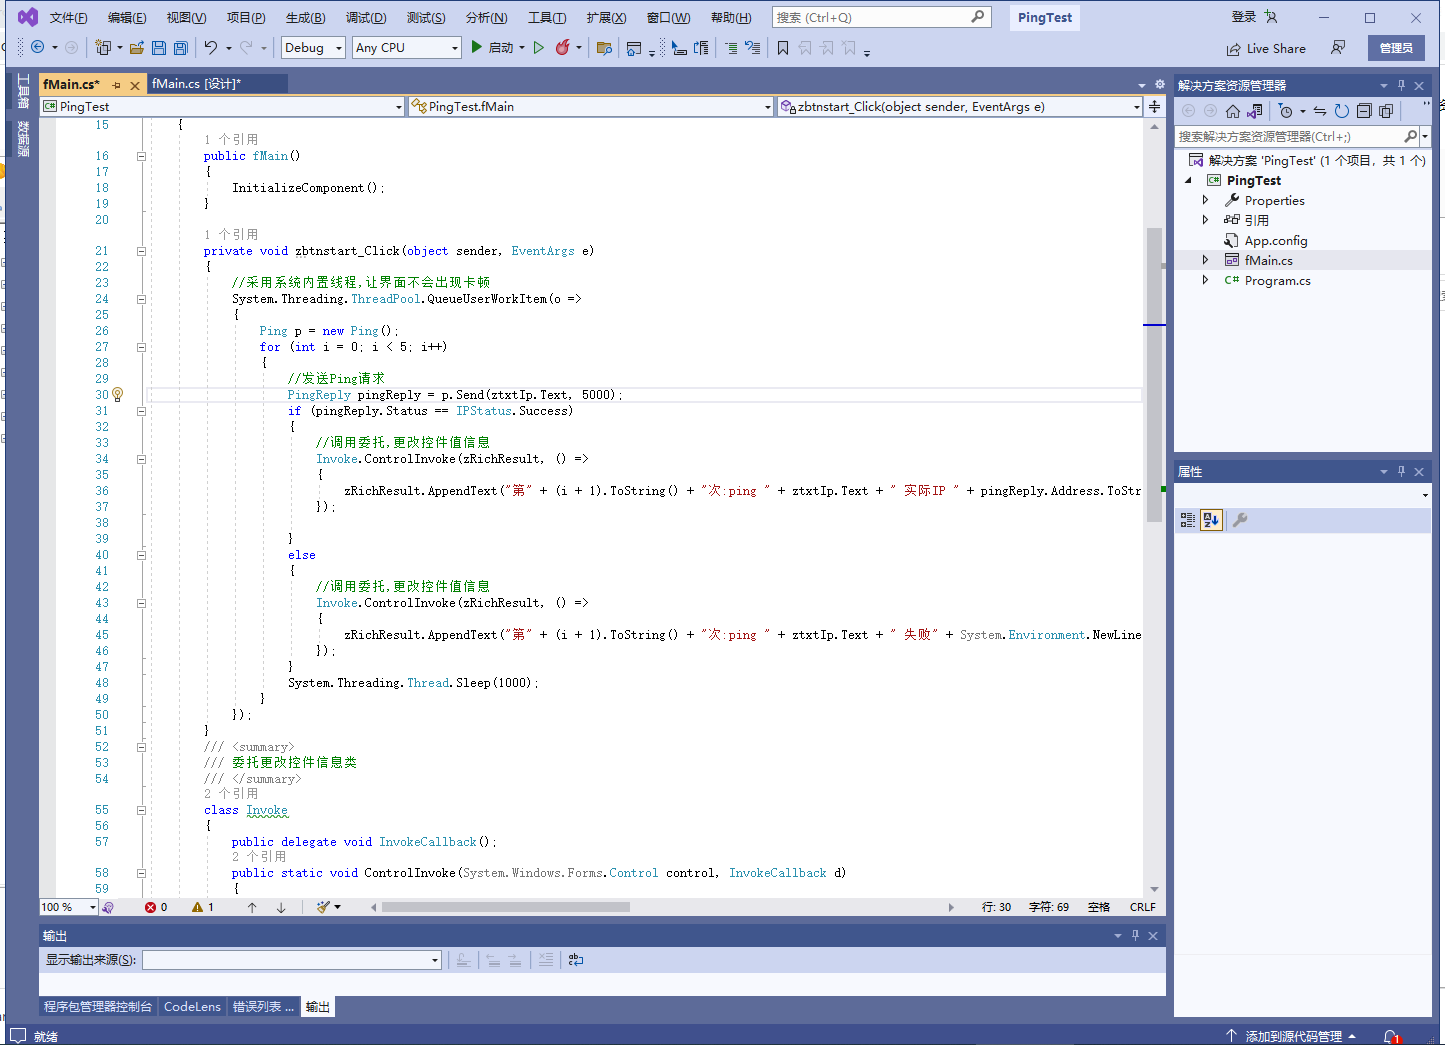Collapse the Invoke class at line 55
Viewport: 1445px width, 1045px height.
point(141,810)
